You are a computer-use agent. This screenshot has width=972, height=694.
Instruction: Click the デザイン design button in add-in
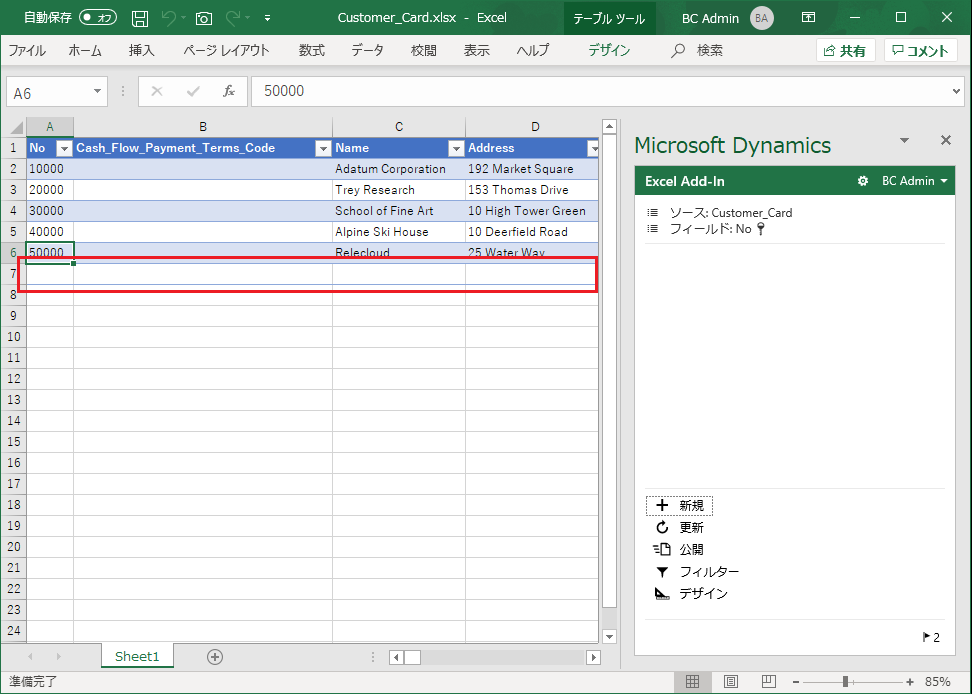tap(691, 594)
